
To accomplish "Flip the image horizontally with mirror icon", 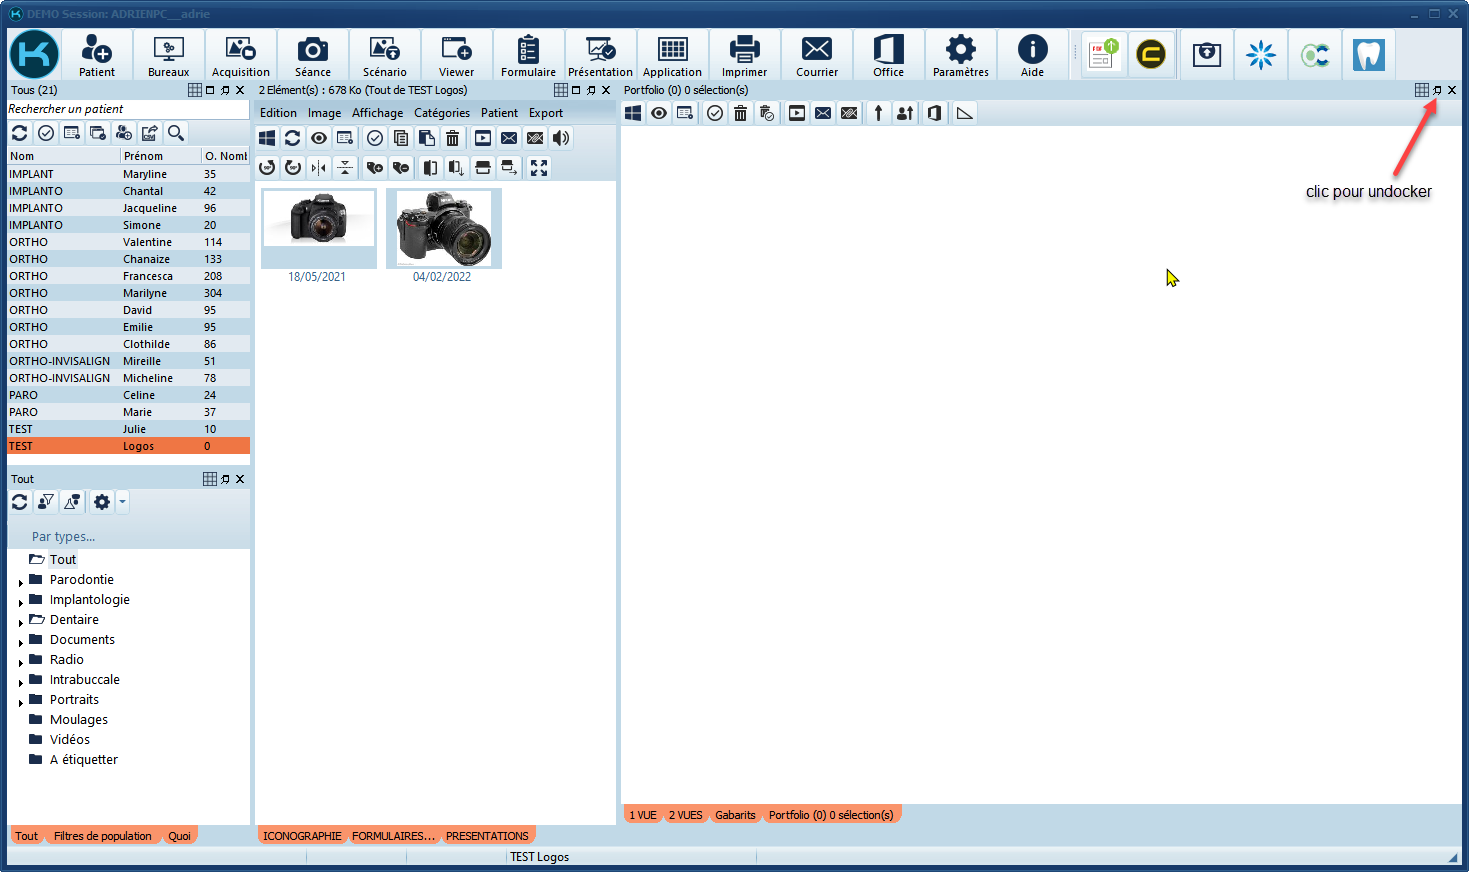I will point(318,167).
